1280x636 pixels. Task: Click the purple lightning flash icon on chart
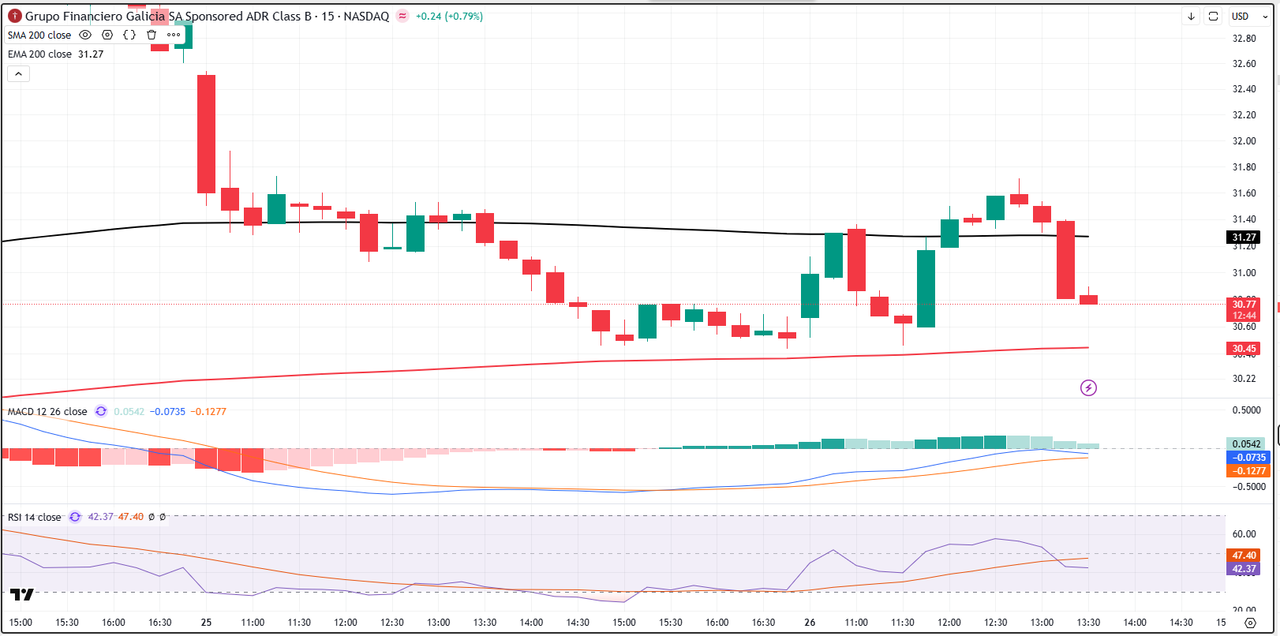[x=1089, y=387]
